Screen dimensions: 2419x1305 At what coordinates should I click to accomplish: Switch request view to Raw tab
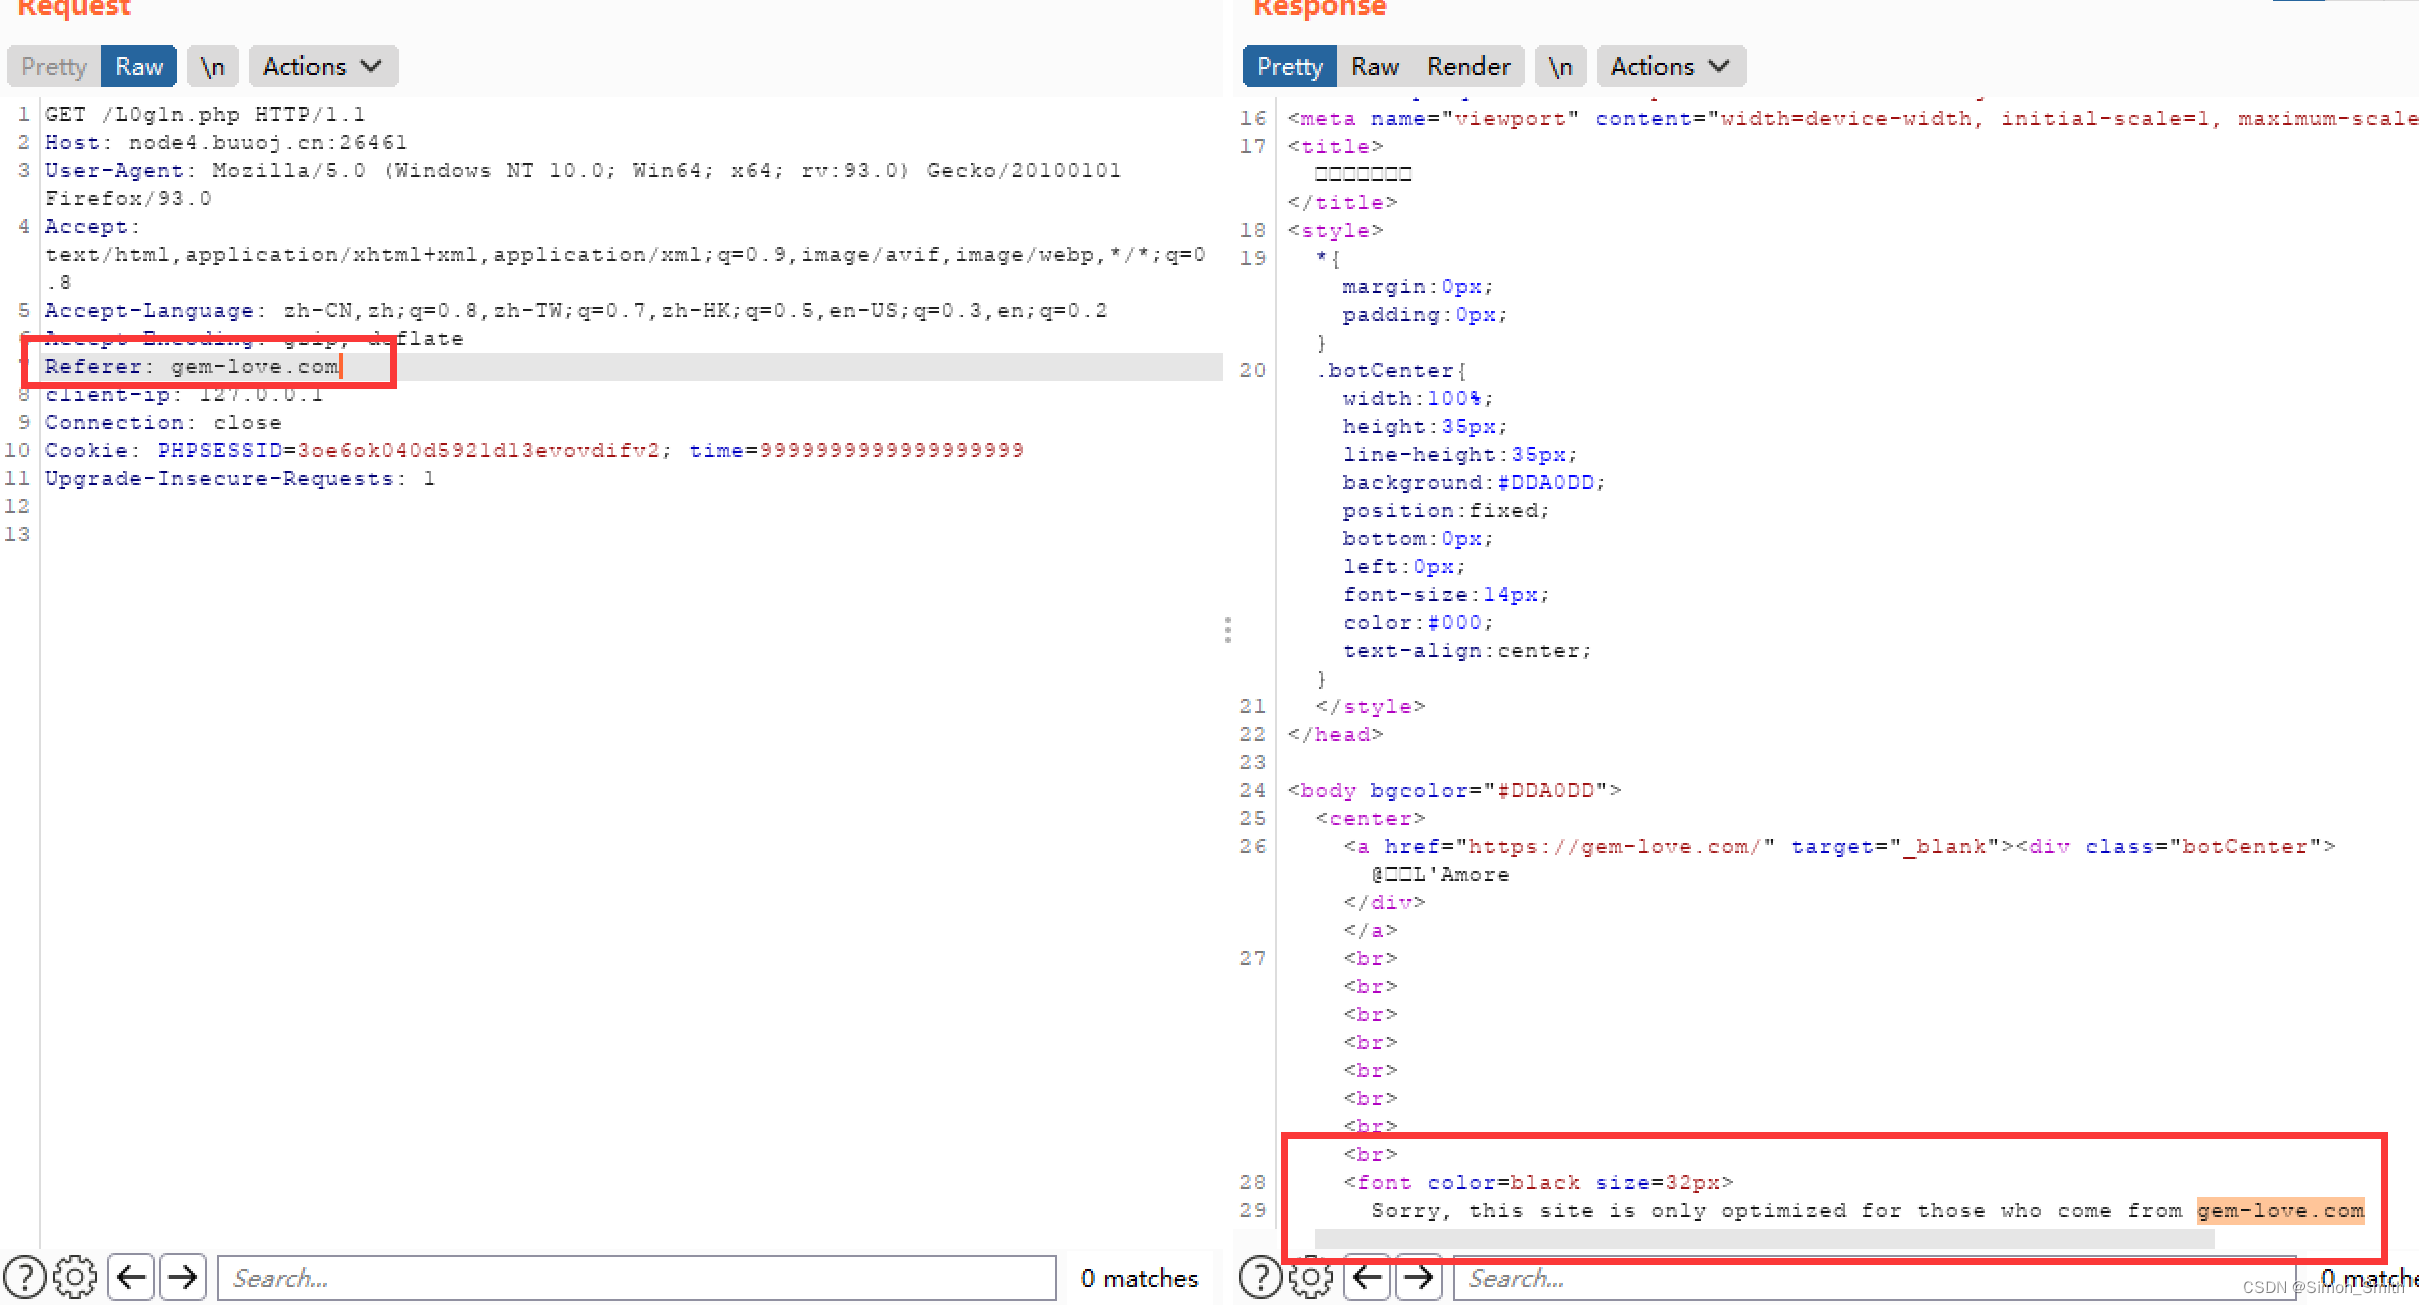139,67
